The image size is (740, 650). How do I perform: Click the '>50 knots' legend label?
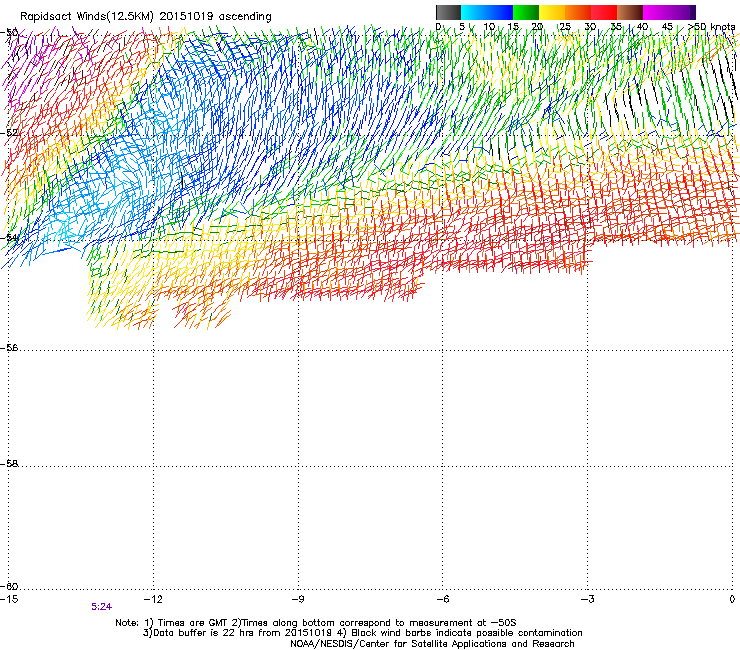pyautogui.click(x=711, y=27)
